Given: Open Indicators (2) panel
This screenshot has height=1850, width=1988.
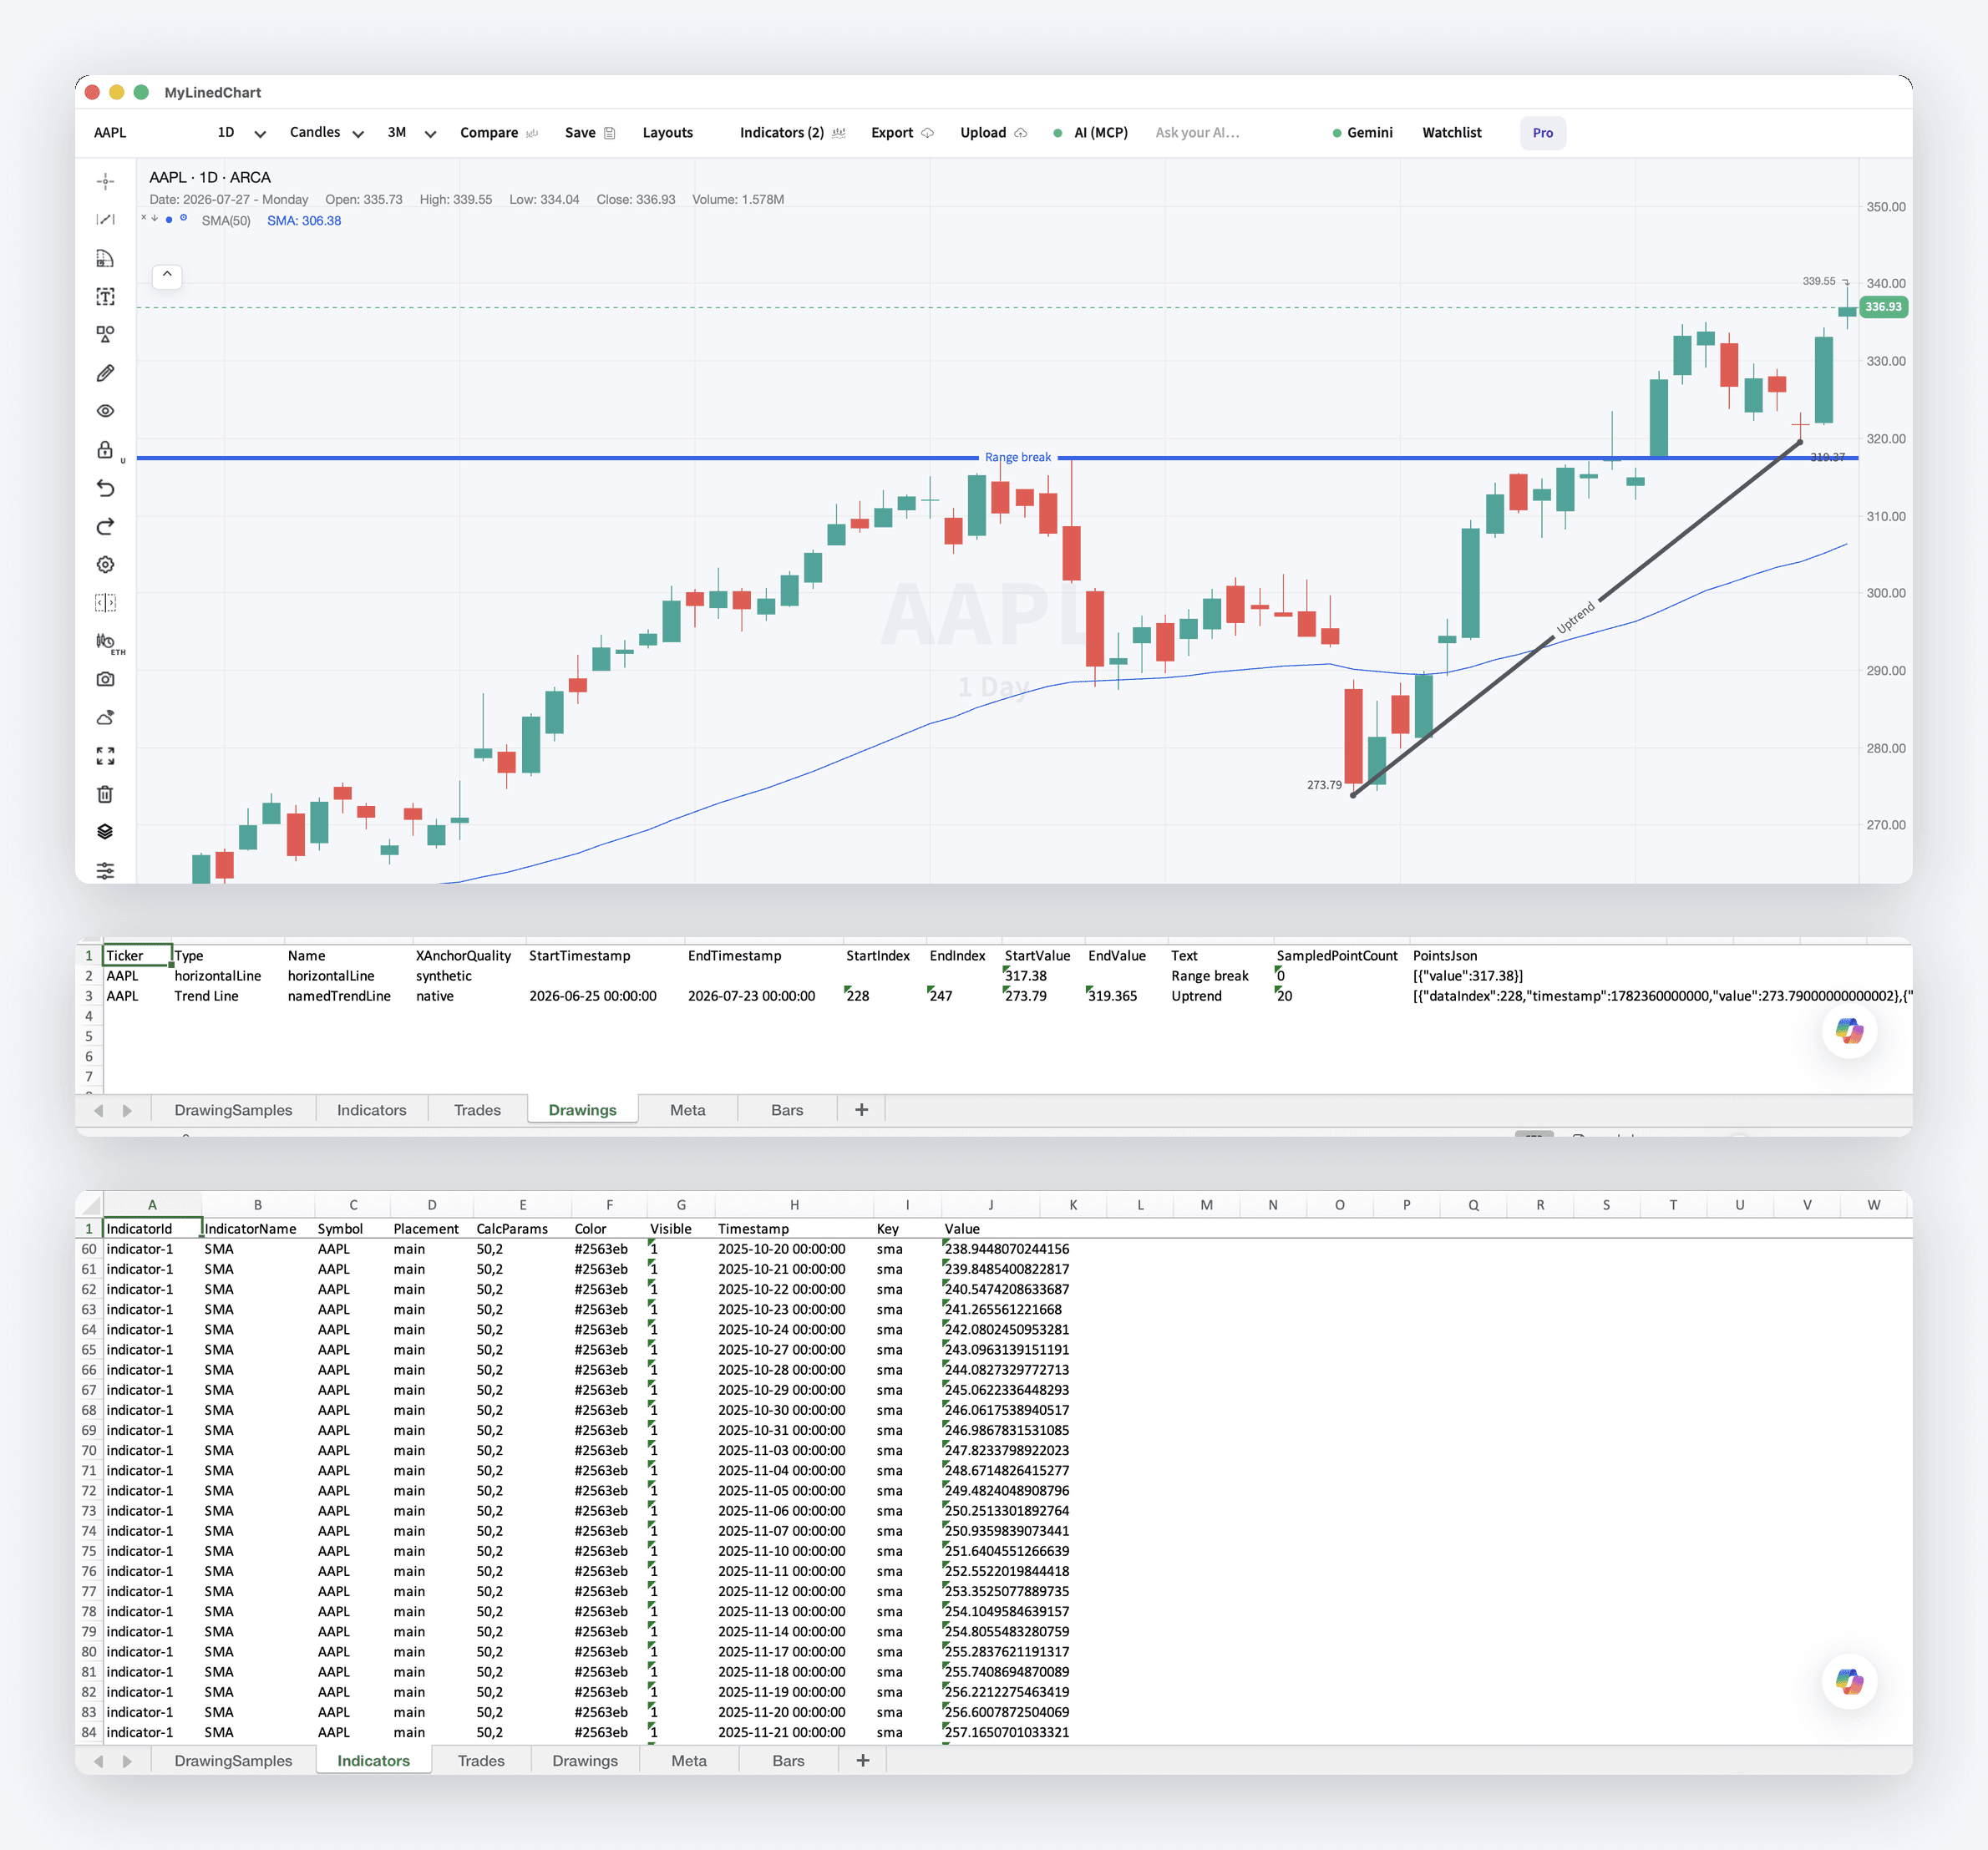Looking at the screenshot, I should tap(792, 133).
